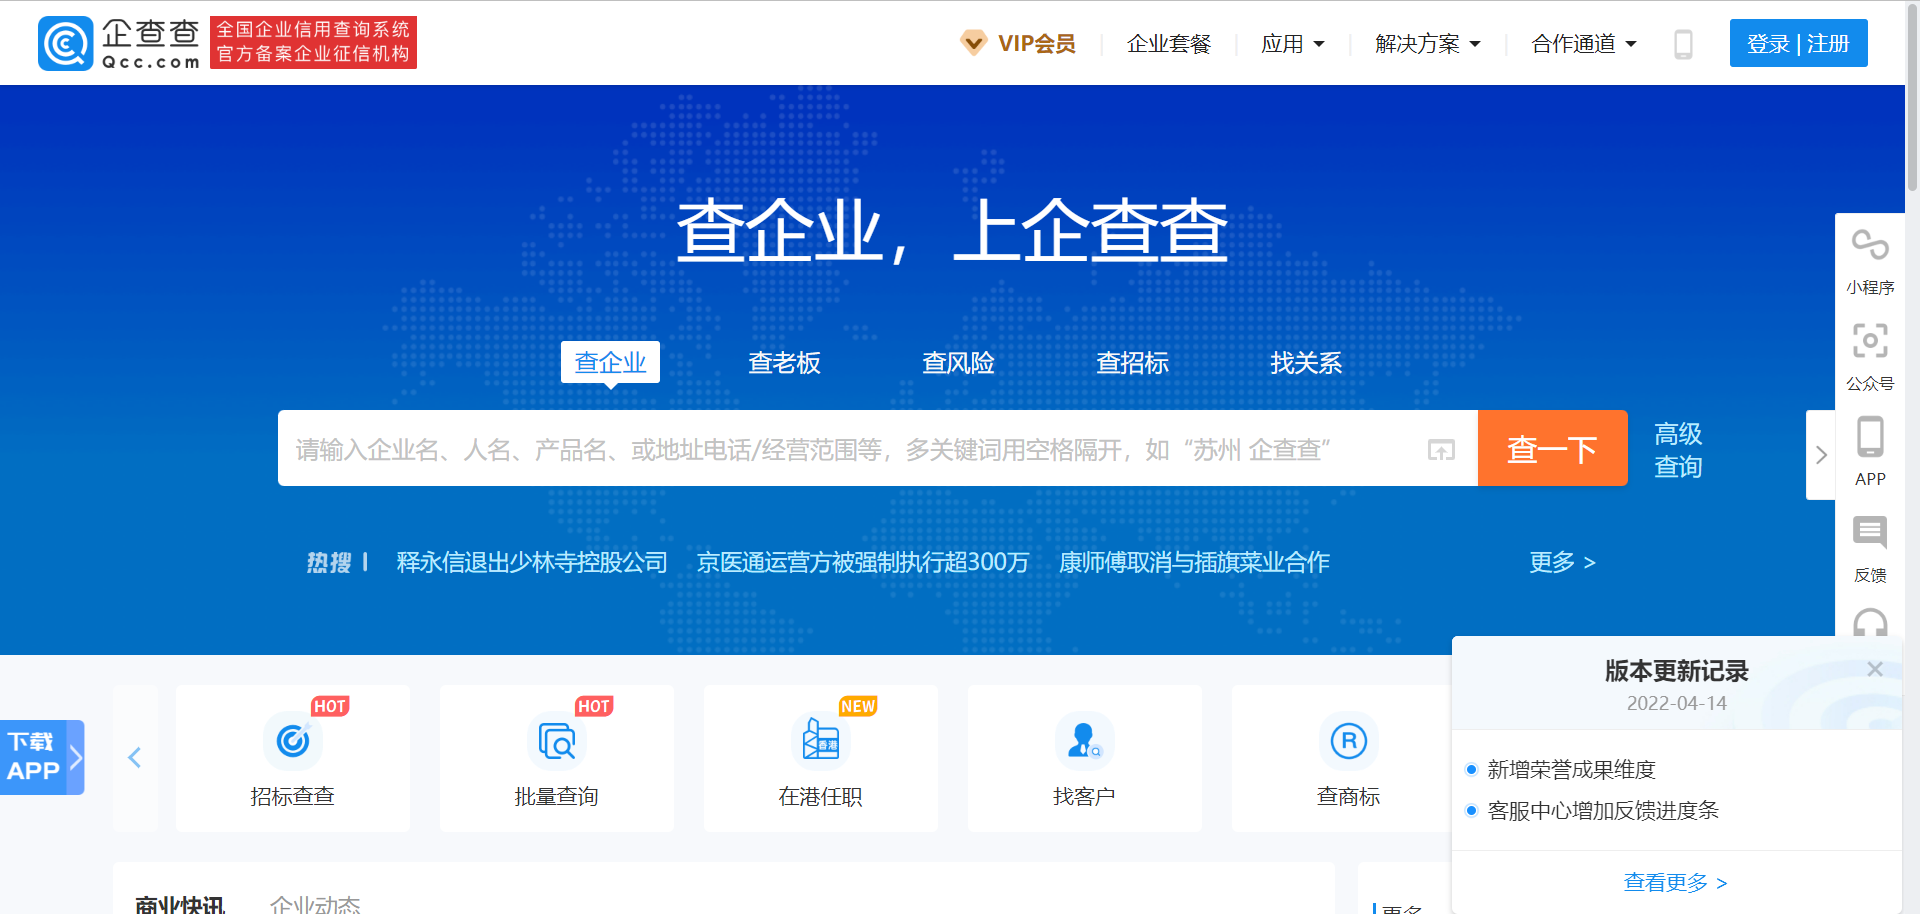Switch to the 找关系 tab
Screen dimensions: 1920x914
(x=1306, y=363)
